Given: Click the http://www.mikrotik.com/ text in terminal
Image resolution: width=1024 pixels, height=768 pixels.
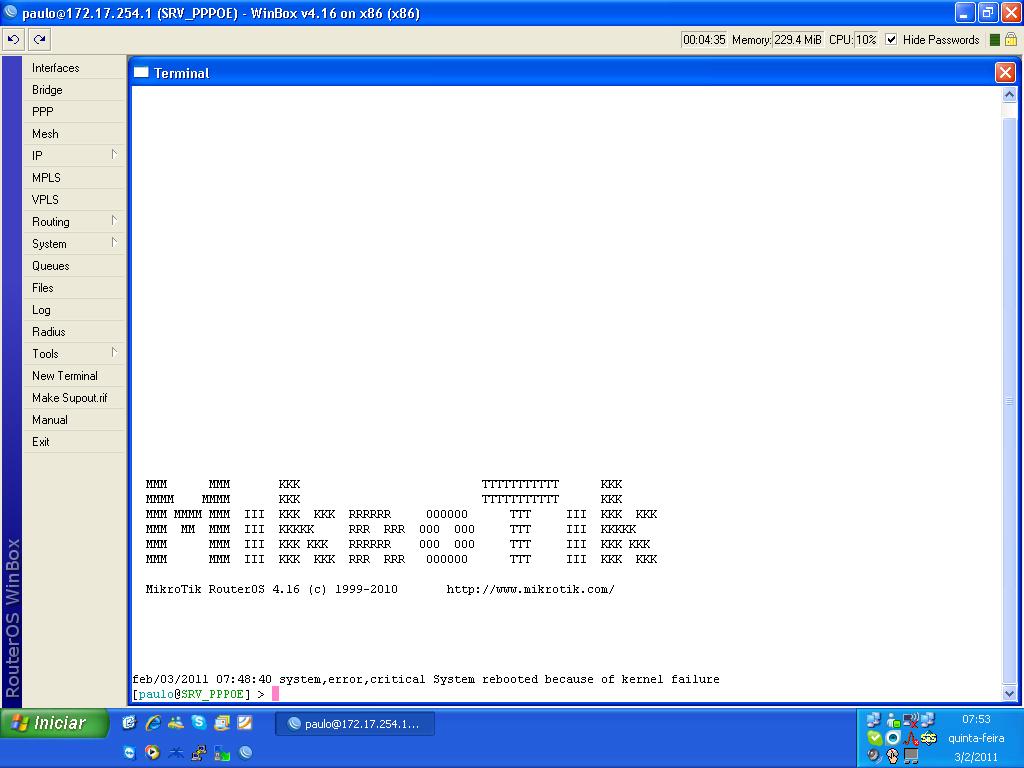Looking at the screenshot, I should [x=530, y=589].
